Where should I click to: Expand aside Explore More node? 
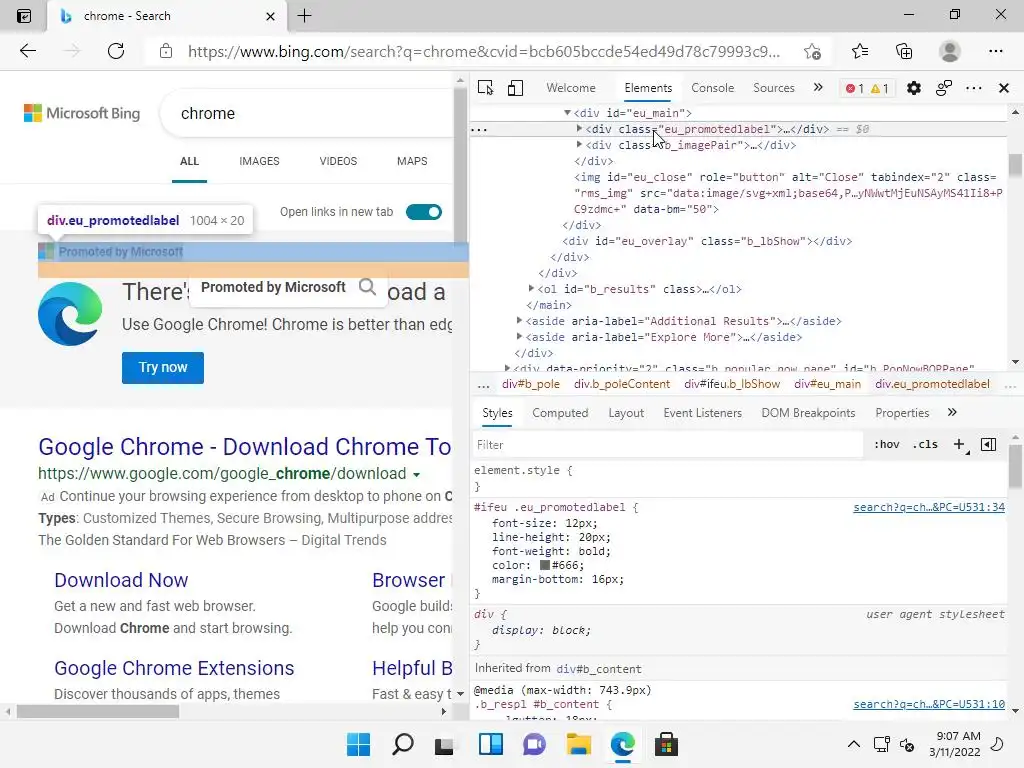coord(519,336)
